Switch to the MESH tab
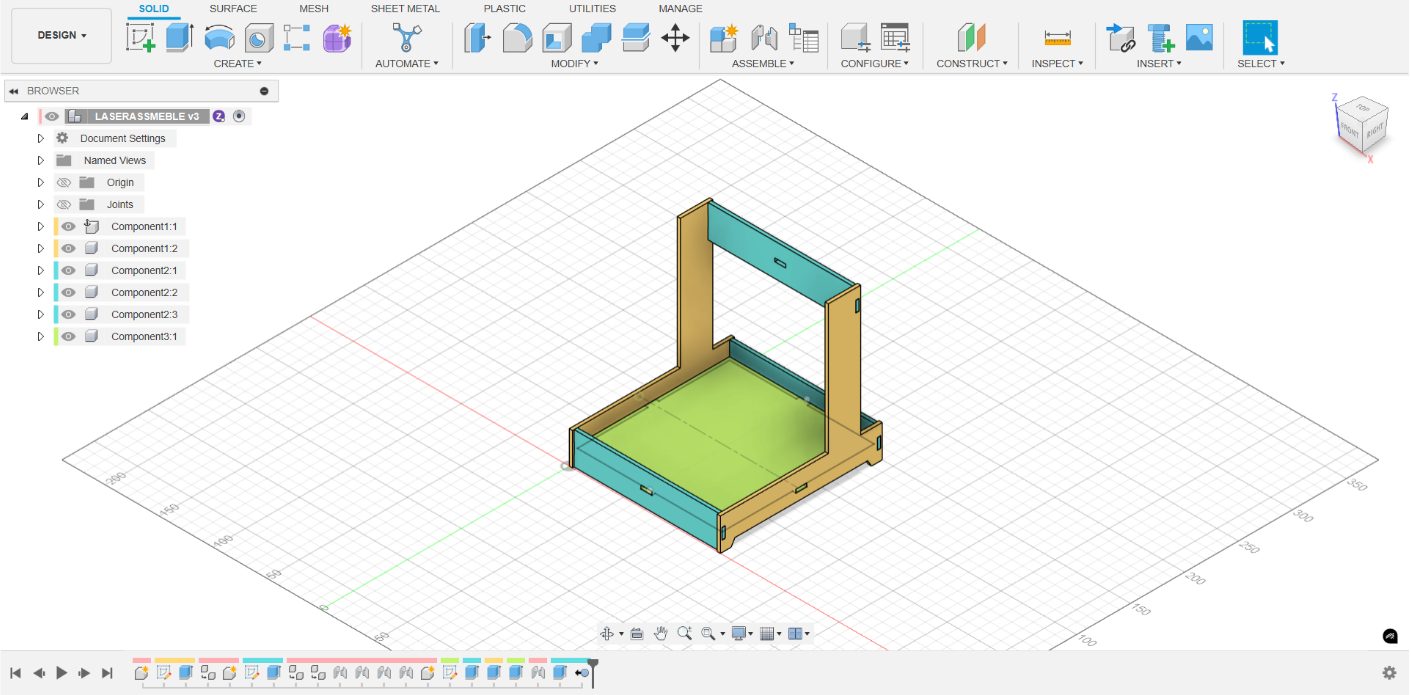Viewport: 1411px width, 695px height. coord(314,9)
